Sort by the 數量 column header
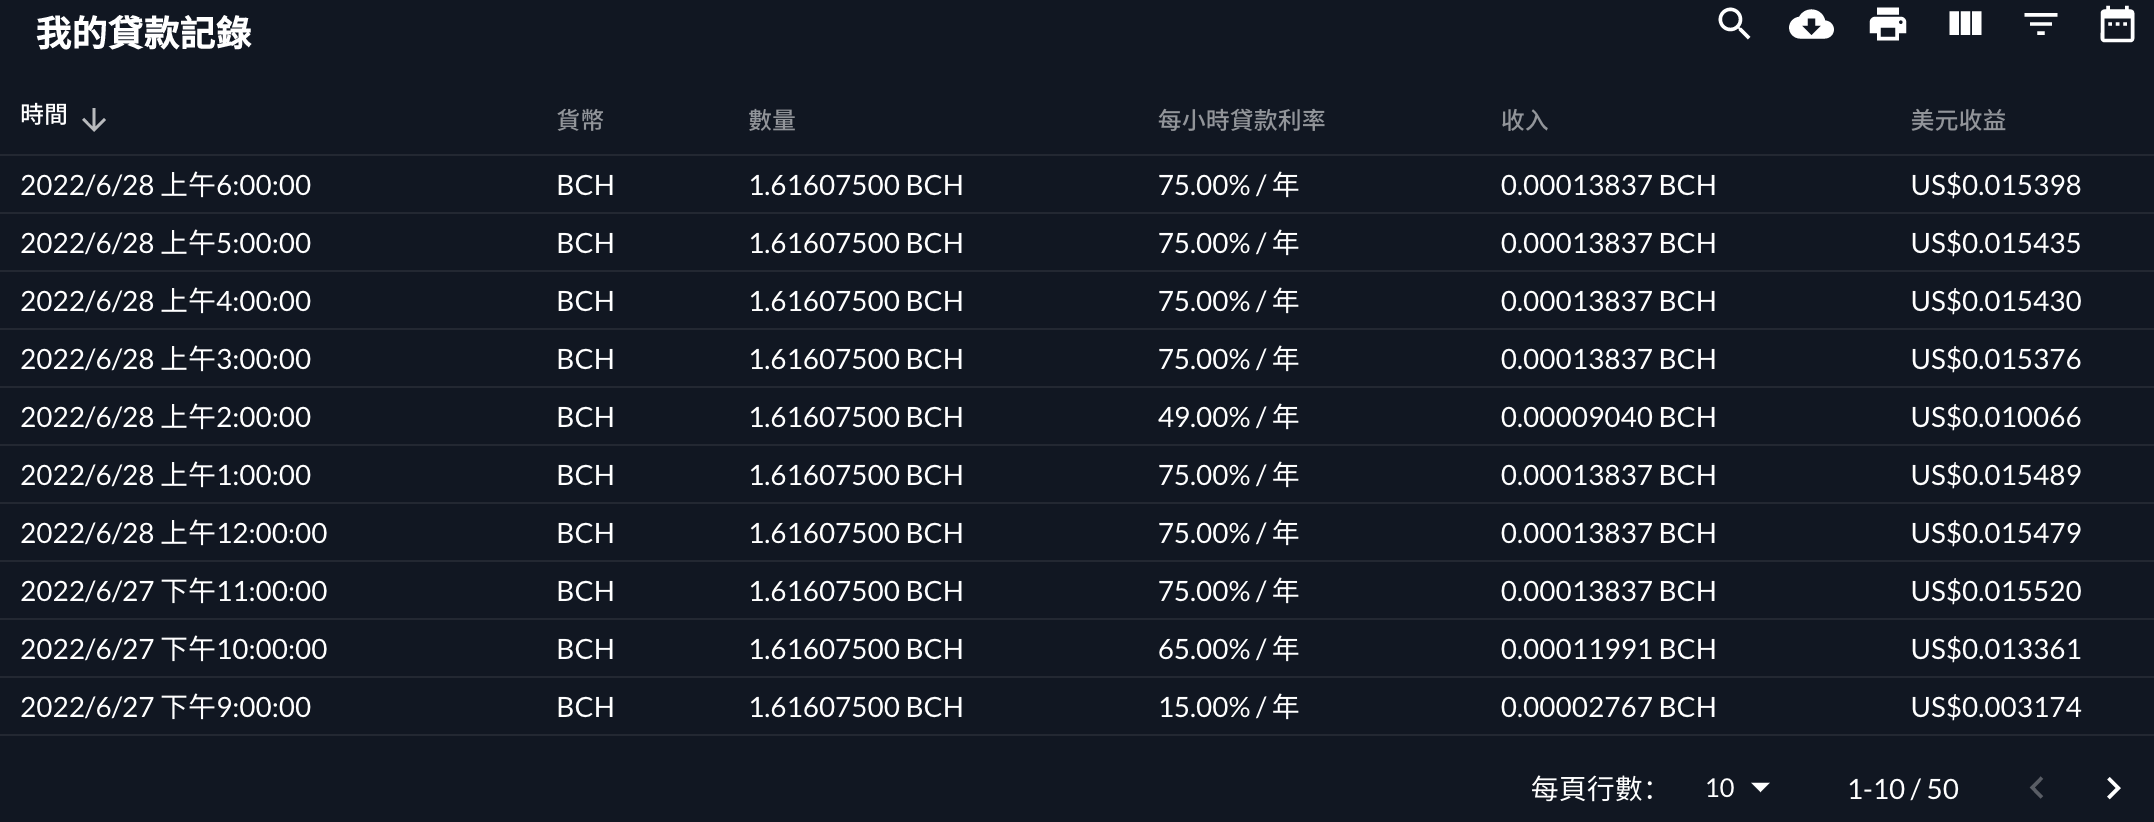Screen dimensions: 2154x822 coord(772,120)
